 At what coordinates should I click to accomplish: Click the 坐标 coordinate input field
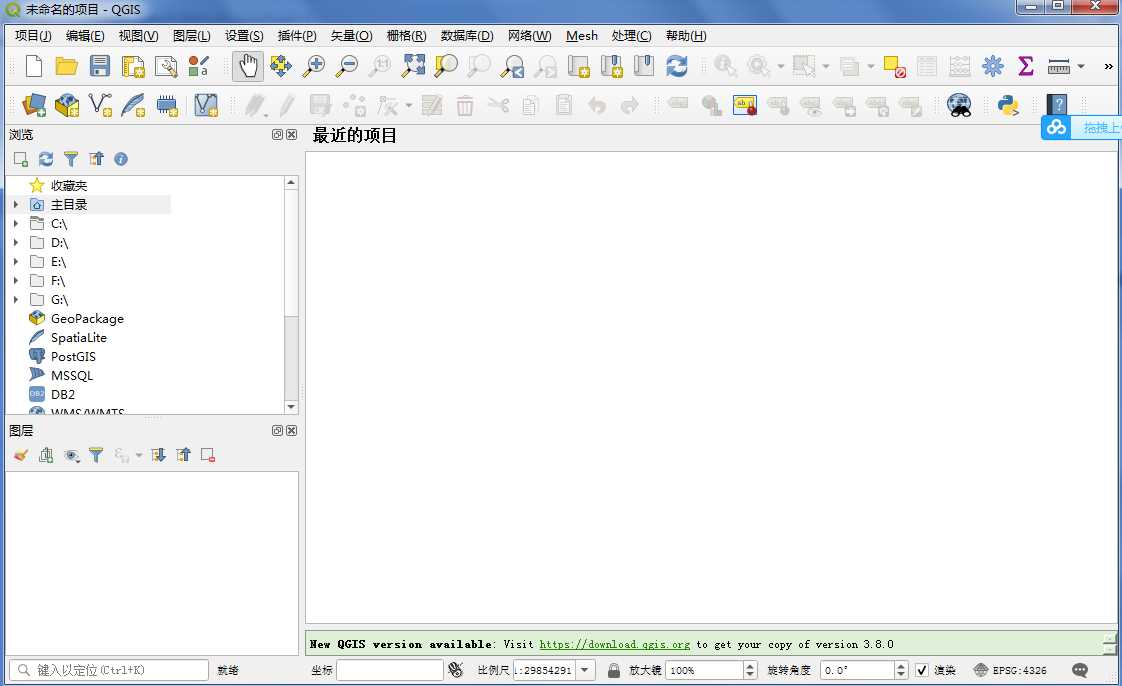click(390, 670)
